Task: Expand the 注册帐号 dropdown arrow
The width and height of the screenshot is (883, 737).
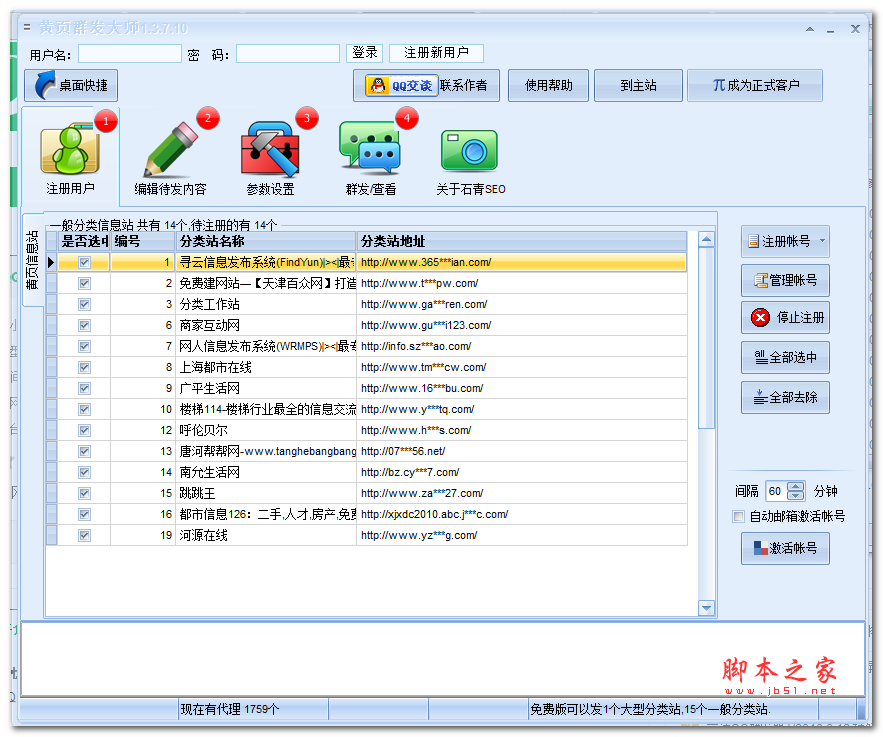Action: pyautogui.click(x=822, y=241)
